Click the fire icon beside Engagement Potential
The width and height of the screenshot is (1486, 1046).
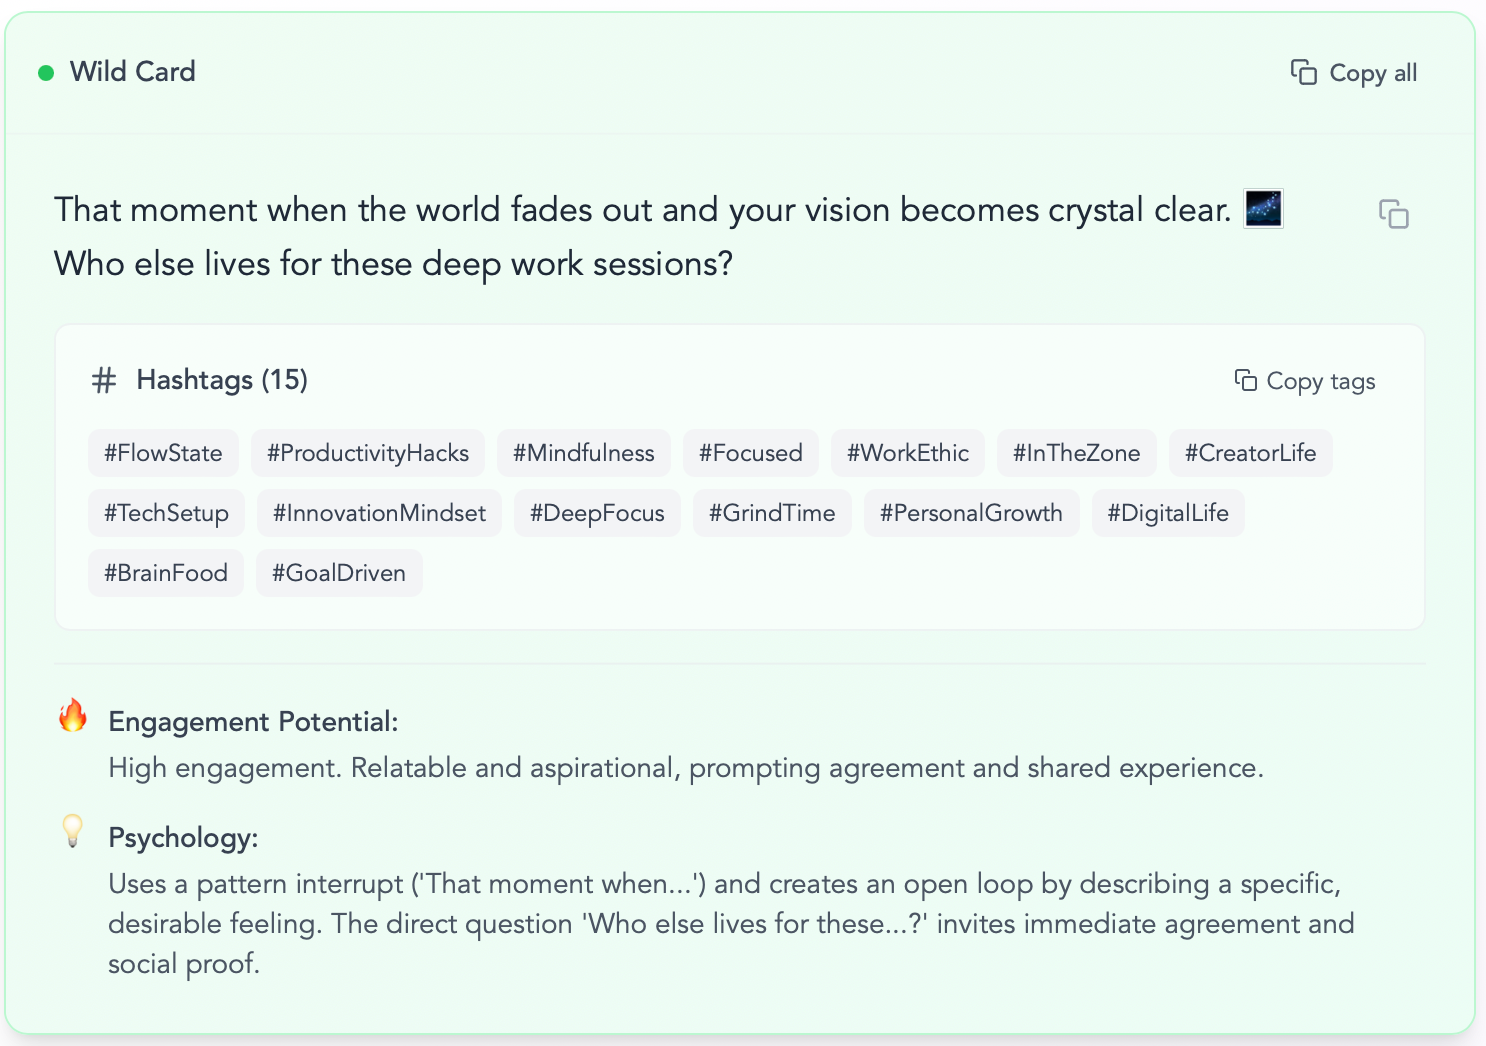pos(72,717)
